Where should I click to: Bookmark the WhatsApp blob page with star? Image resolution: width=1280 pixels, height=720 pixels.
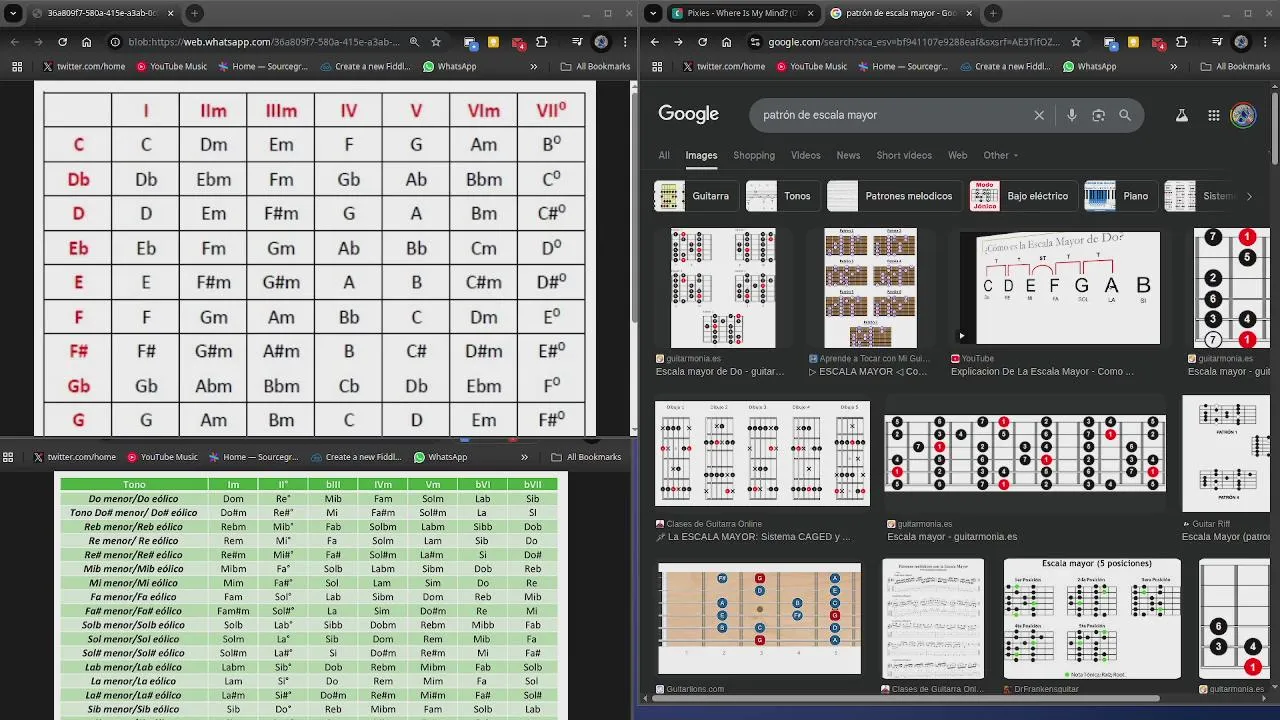pos(436,42)
